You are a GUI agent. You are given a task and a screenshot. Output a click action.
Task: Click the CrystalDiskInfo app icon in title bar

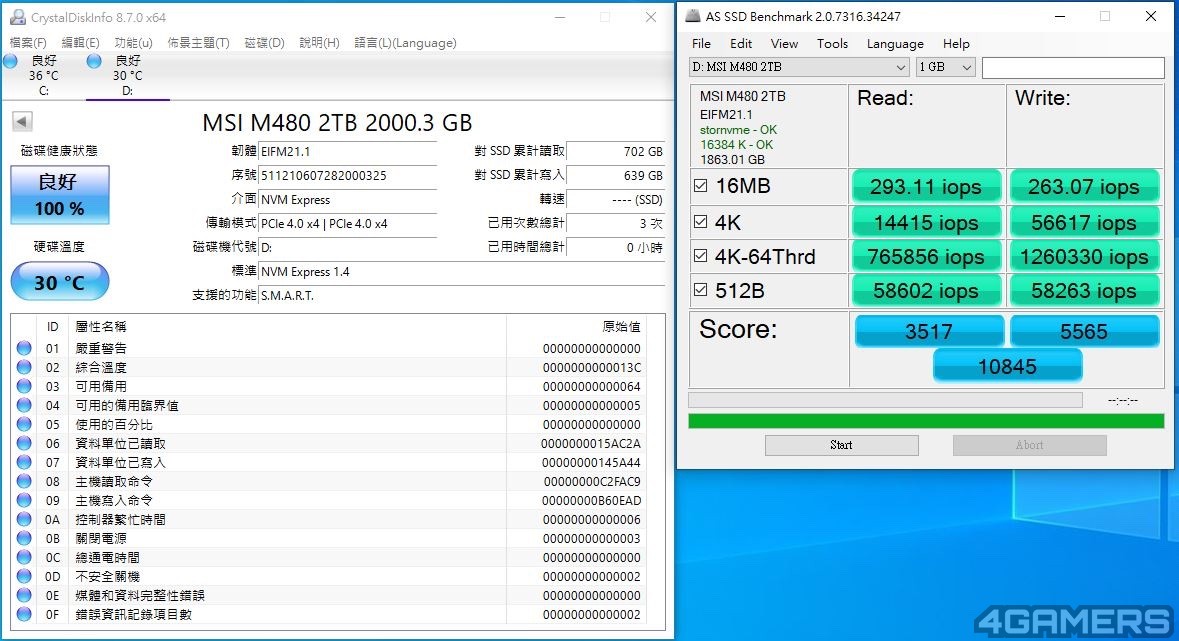point(17,17)
